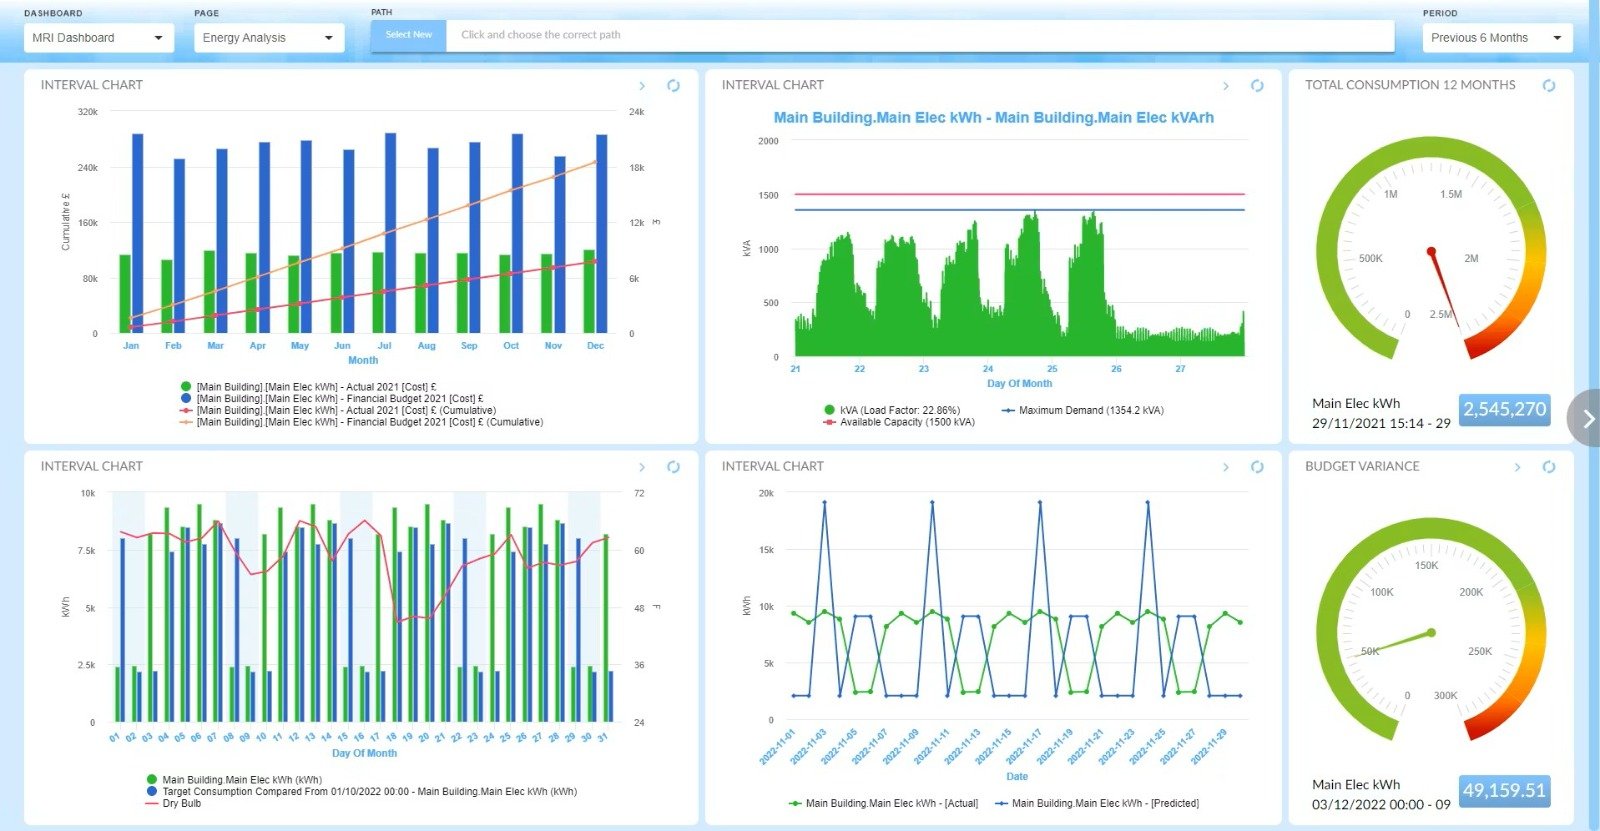The width and height of the screenshot is (1600, 831).
Task: Refresh the Budget Variance gauge
Action: coord(1548,467)
